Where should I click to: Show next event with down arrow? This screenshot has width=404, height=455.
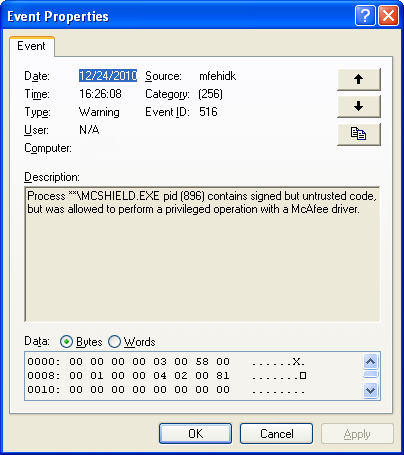coord(359,106)
